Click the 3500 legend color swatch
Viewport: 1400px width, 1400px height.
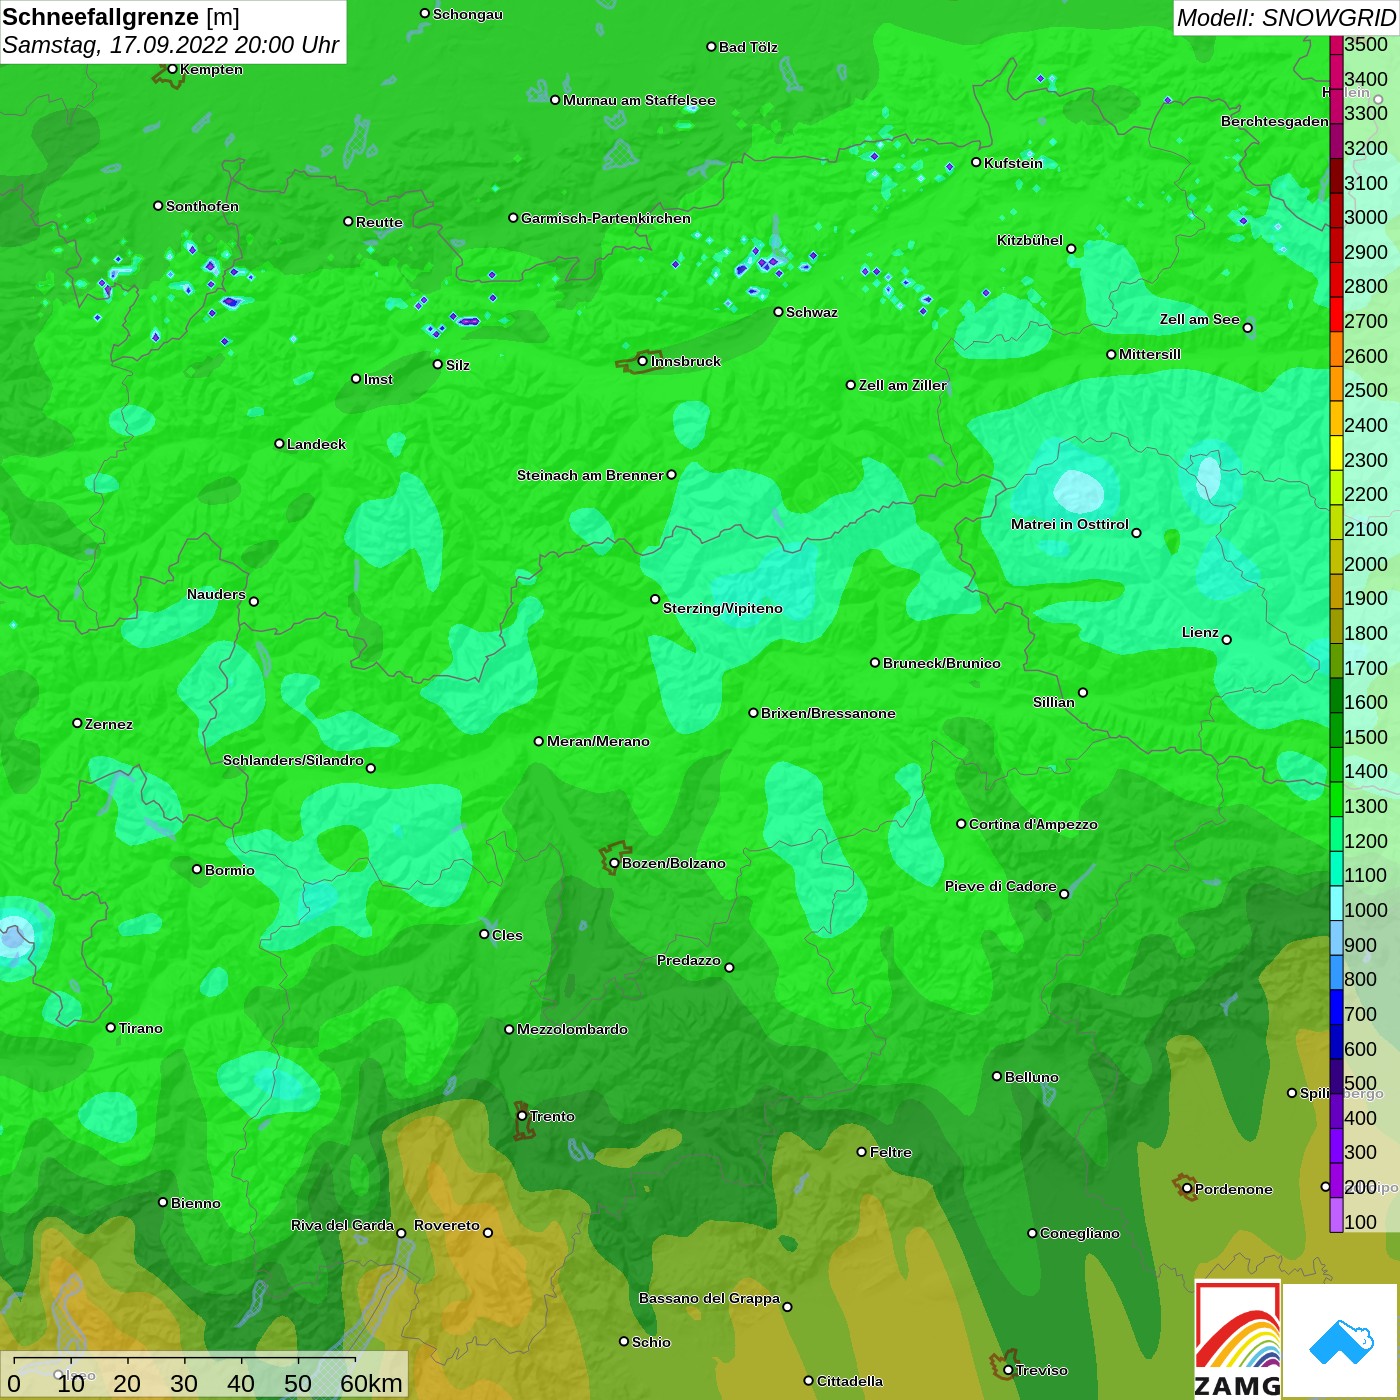click(x=1336, y=45)
